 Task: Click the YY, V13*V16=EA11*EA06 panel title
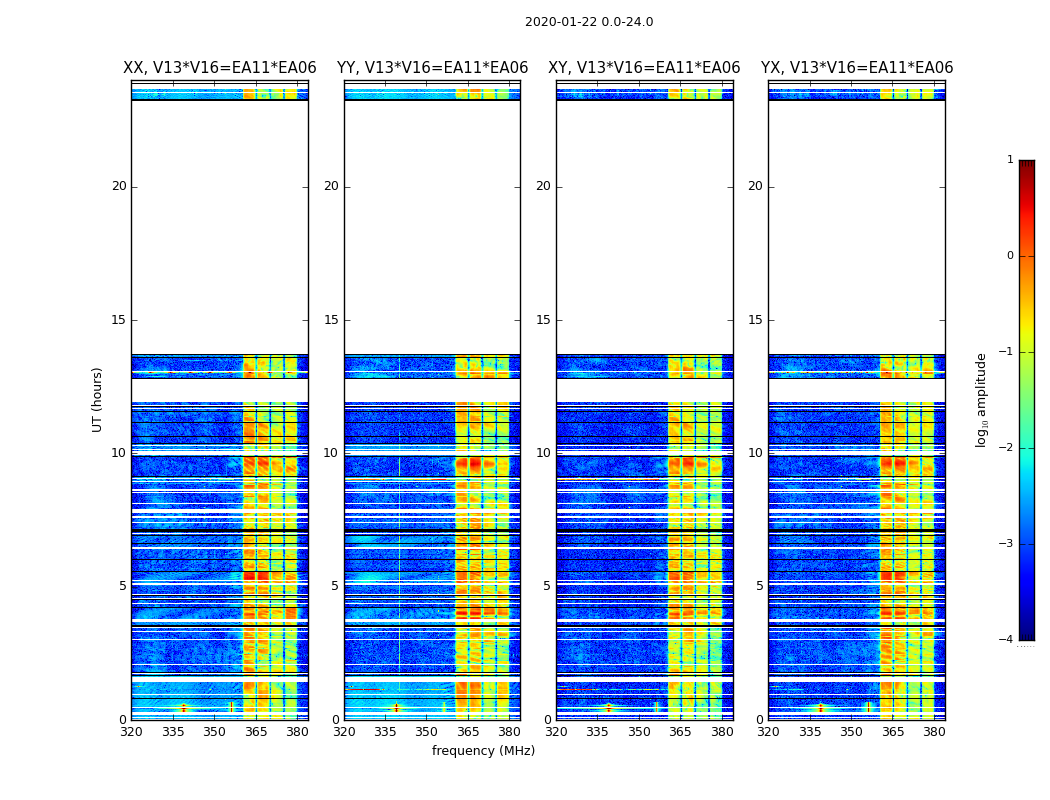[x=433, y=68]
